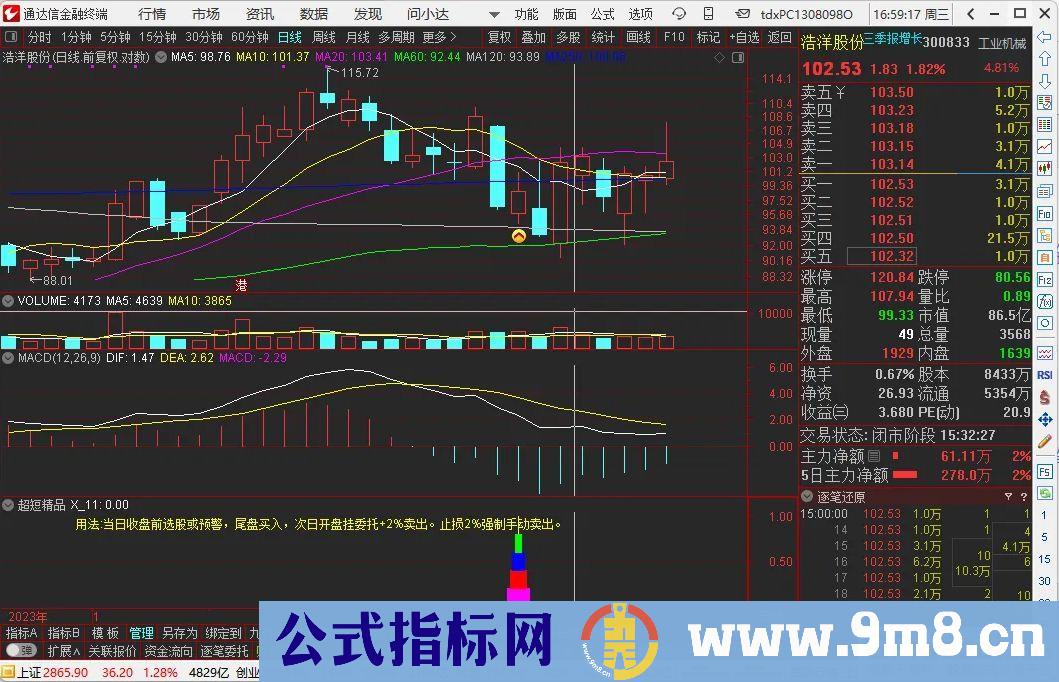
Task: Click the 港 marker below the K-line chart
Action: click(241, 285)
